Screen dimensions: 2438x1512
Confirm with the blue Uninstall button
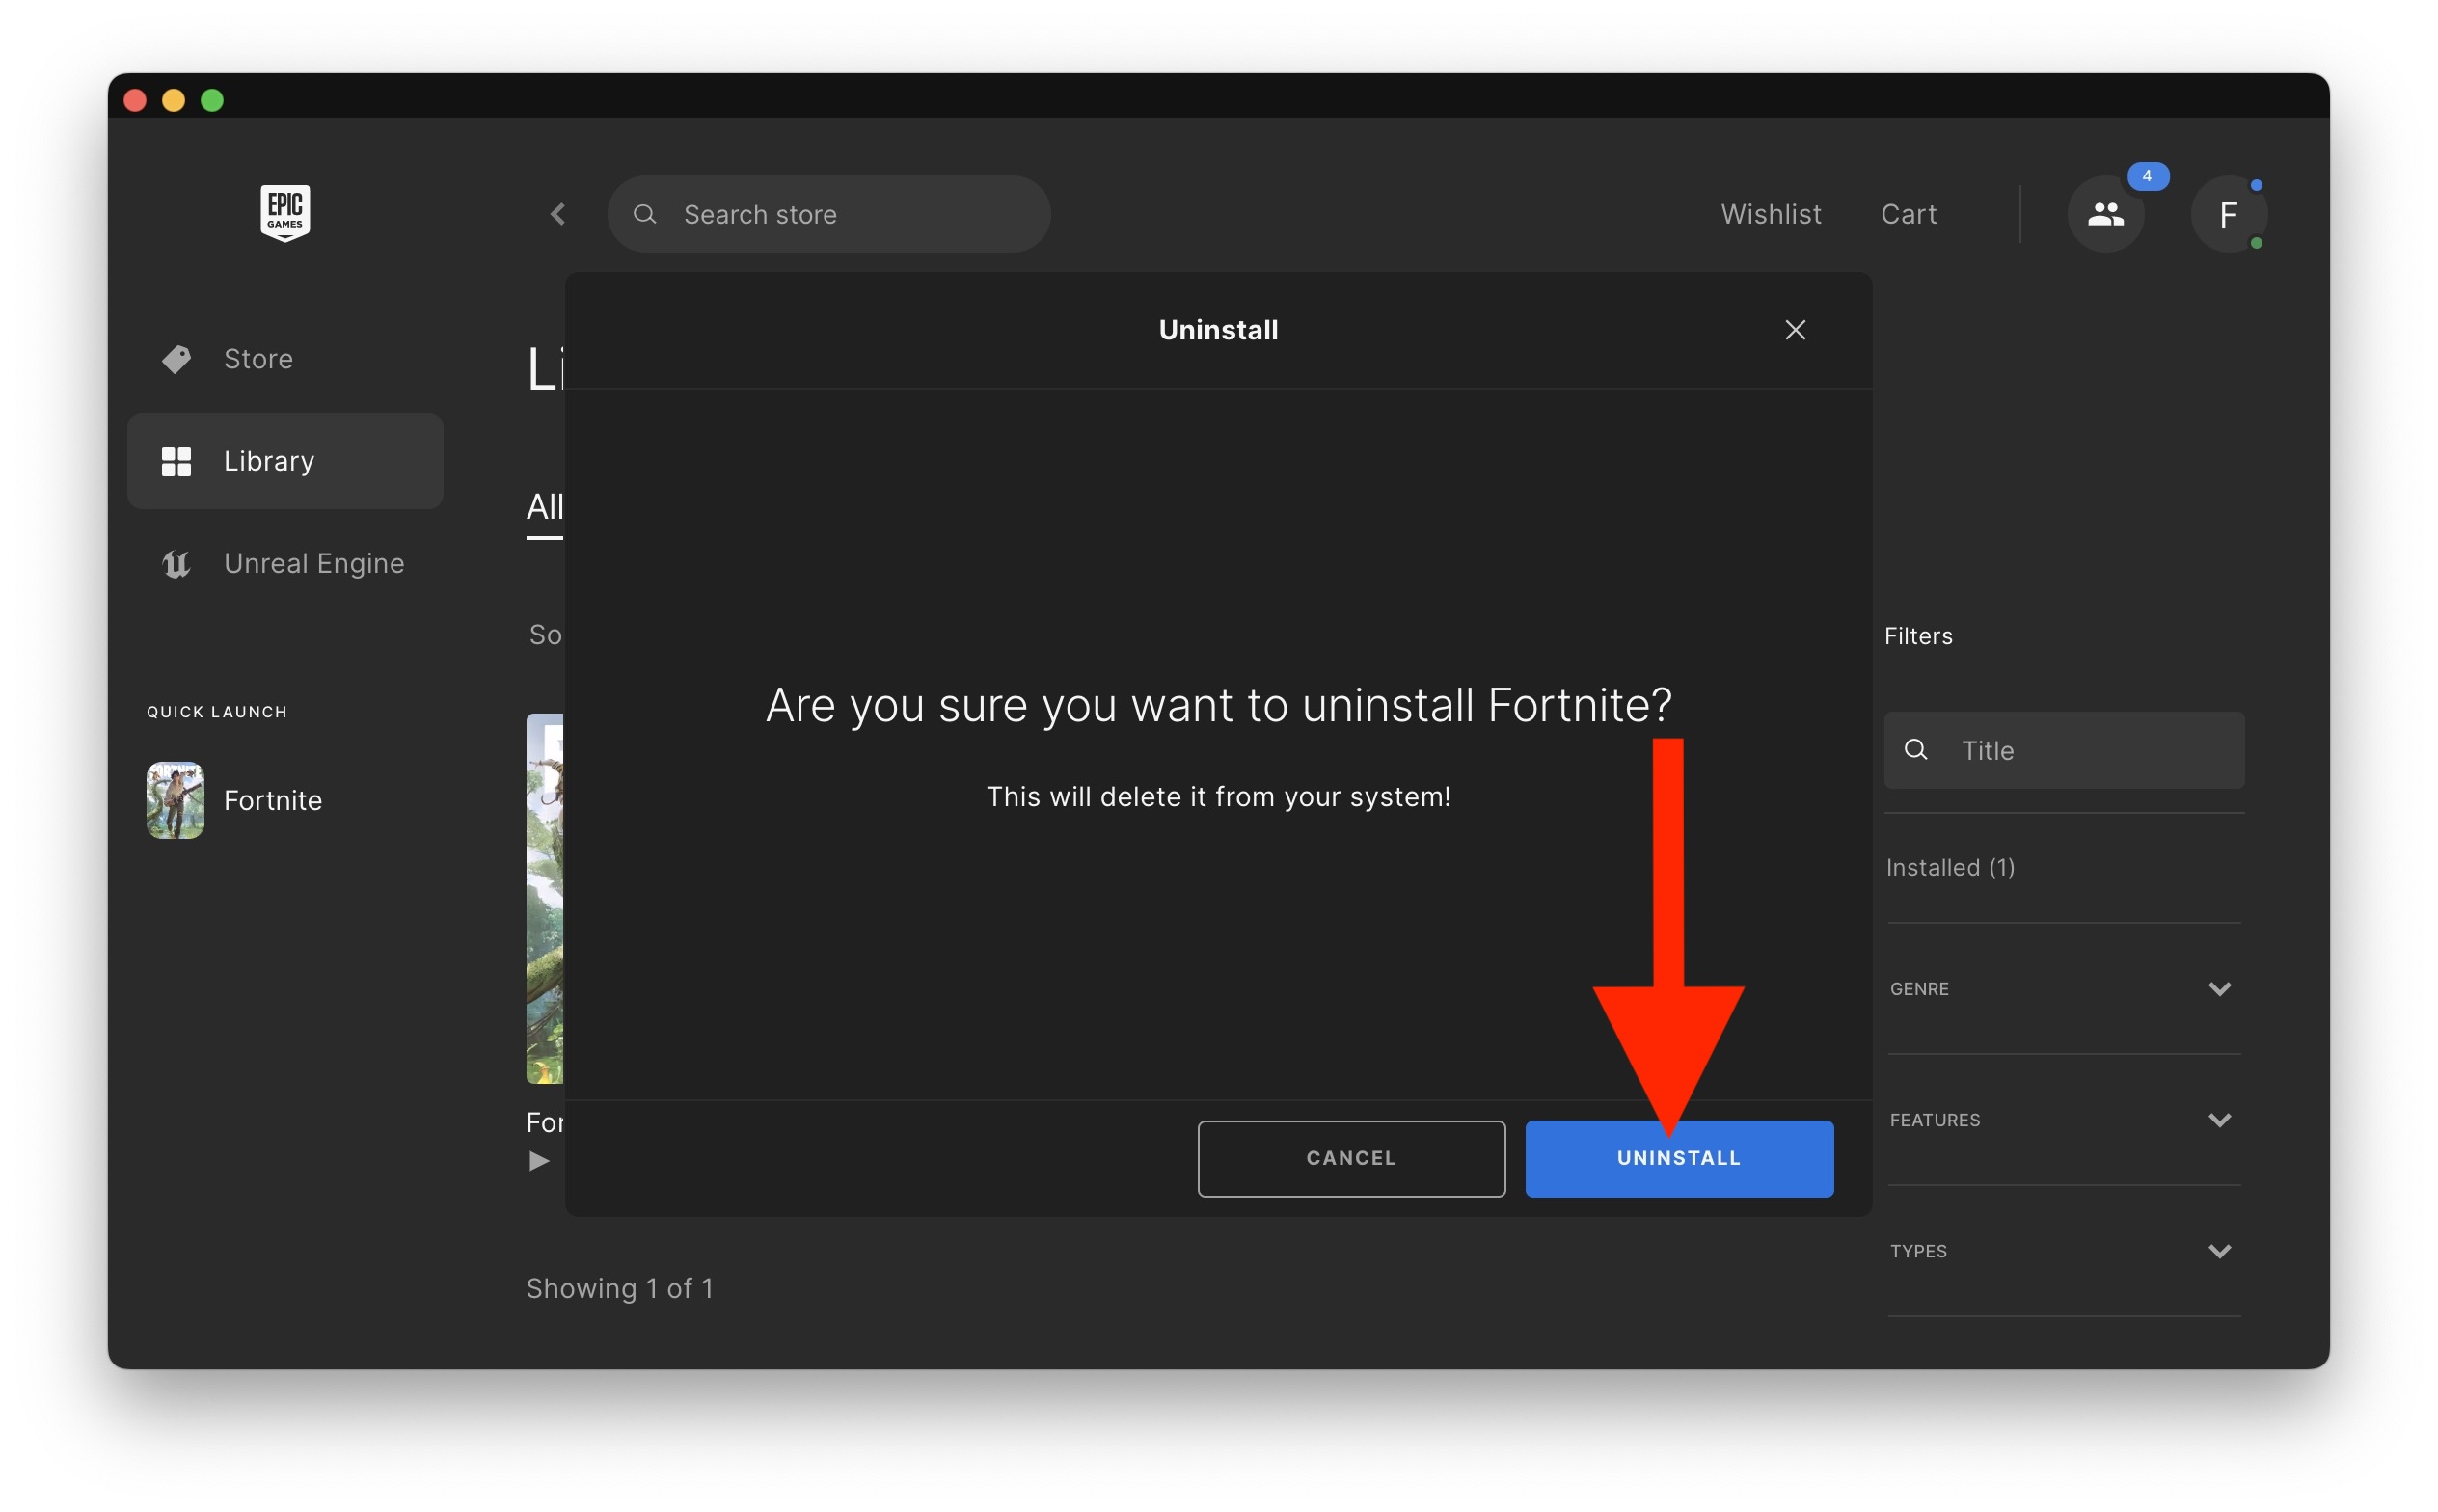pos(1678,1158)
